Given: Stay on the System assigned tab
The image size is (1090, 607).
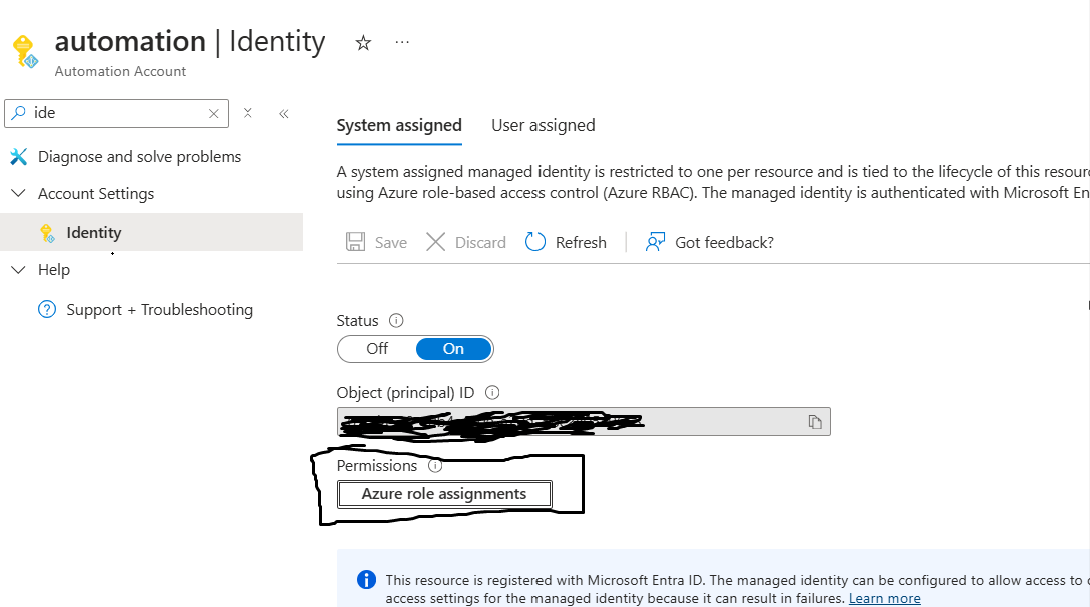Looking at the screenshot, I should pos(399,125).
